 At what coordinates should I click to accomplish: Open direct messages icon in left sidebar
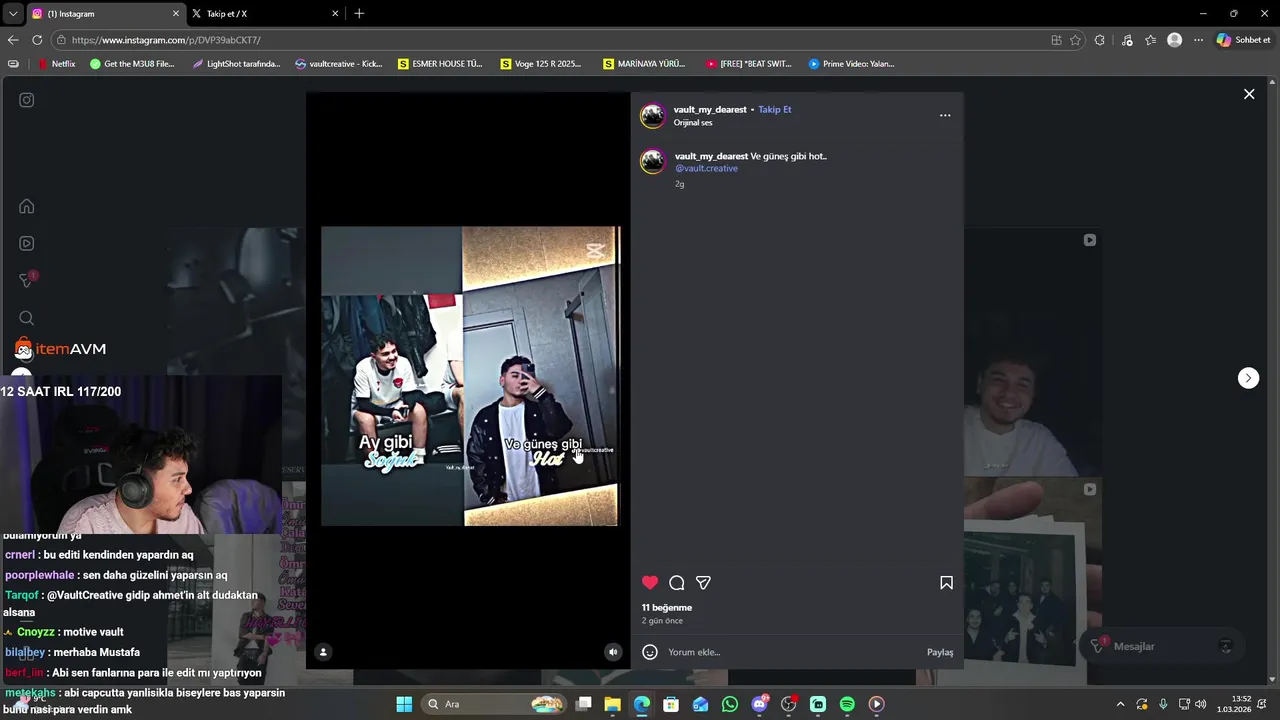(27, 281)
